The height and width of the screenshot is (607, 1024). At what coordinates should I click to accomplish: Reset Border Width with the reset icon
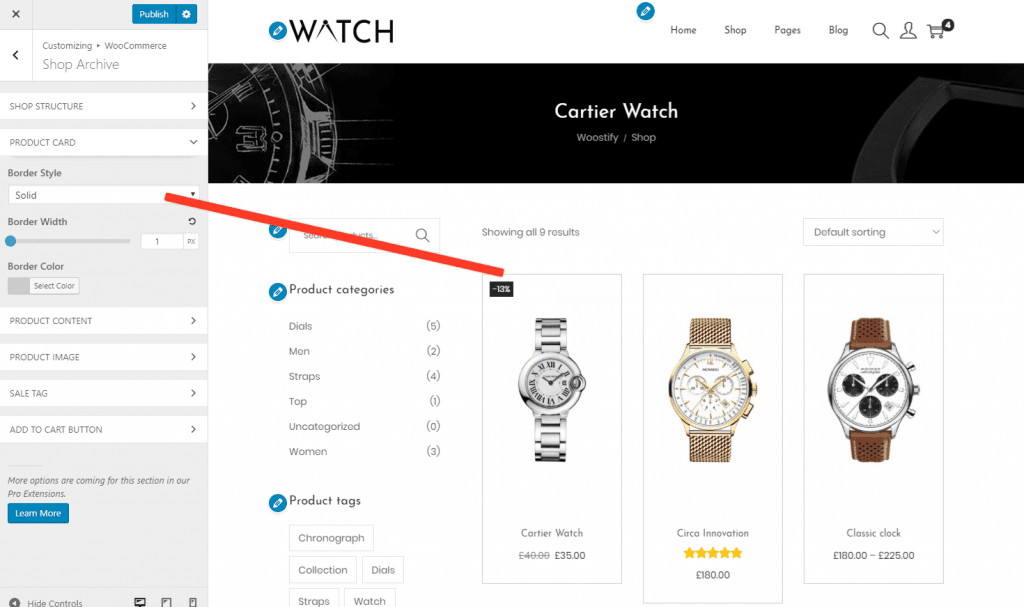(x=192, y=221)
